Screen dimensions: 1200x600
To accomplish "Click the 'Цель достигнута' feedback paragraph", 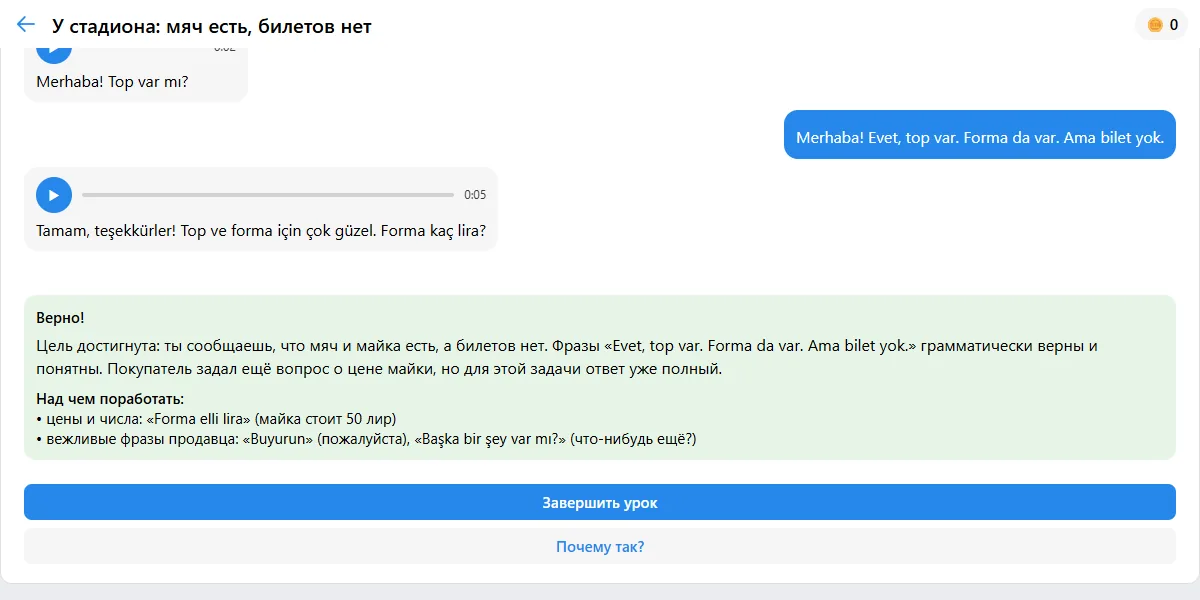I will [x=567, y=357].
